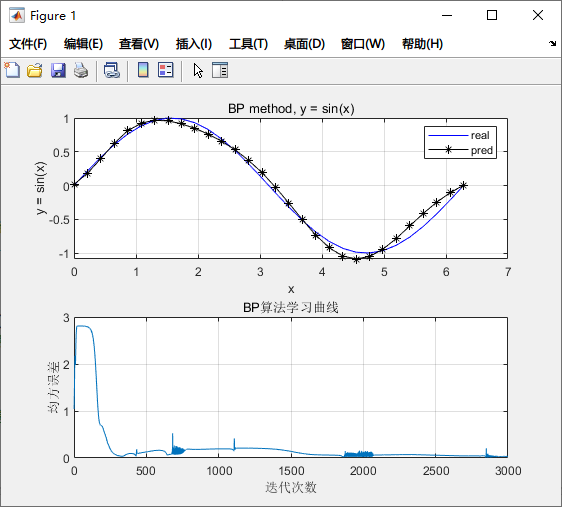Open the Property Inspector toolbar icon

(x=220, y=70)
